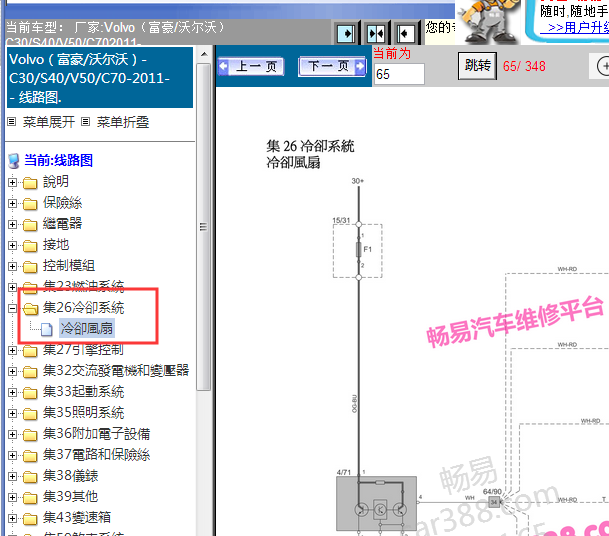This screenshot has height=536, width=609.
Task: Click the 集36附加電子設備 folder icon
Action: click(x=30, y=435)
